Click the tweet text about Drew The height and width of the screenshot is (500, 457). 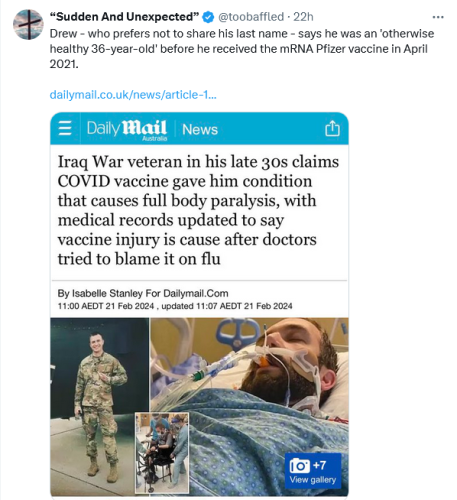point(242,49)
